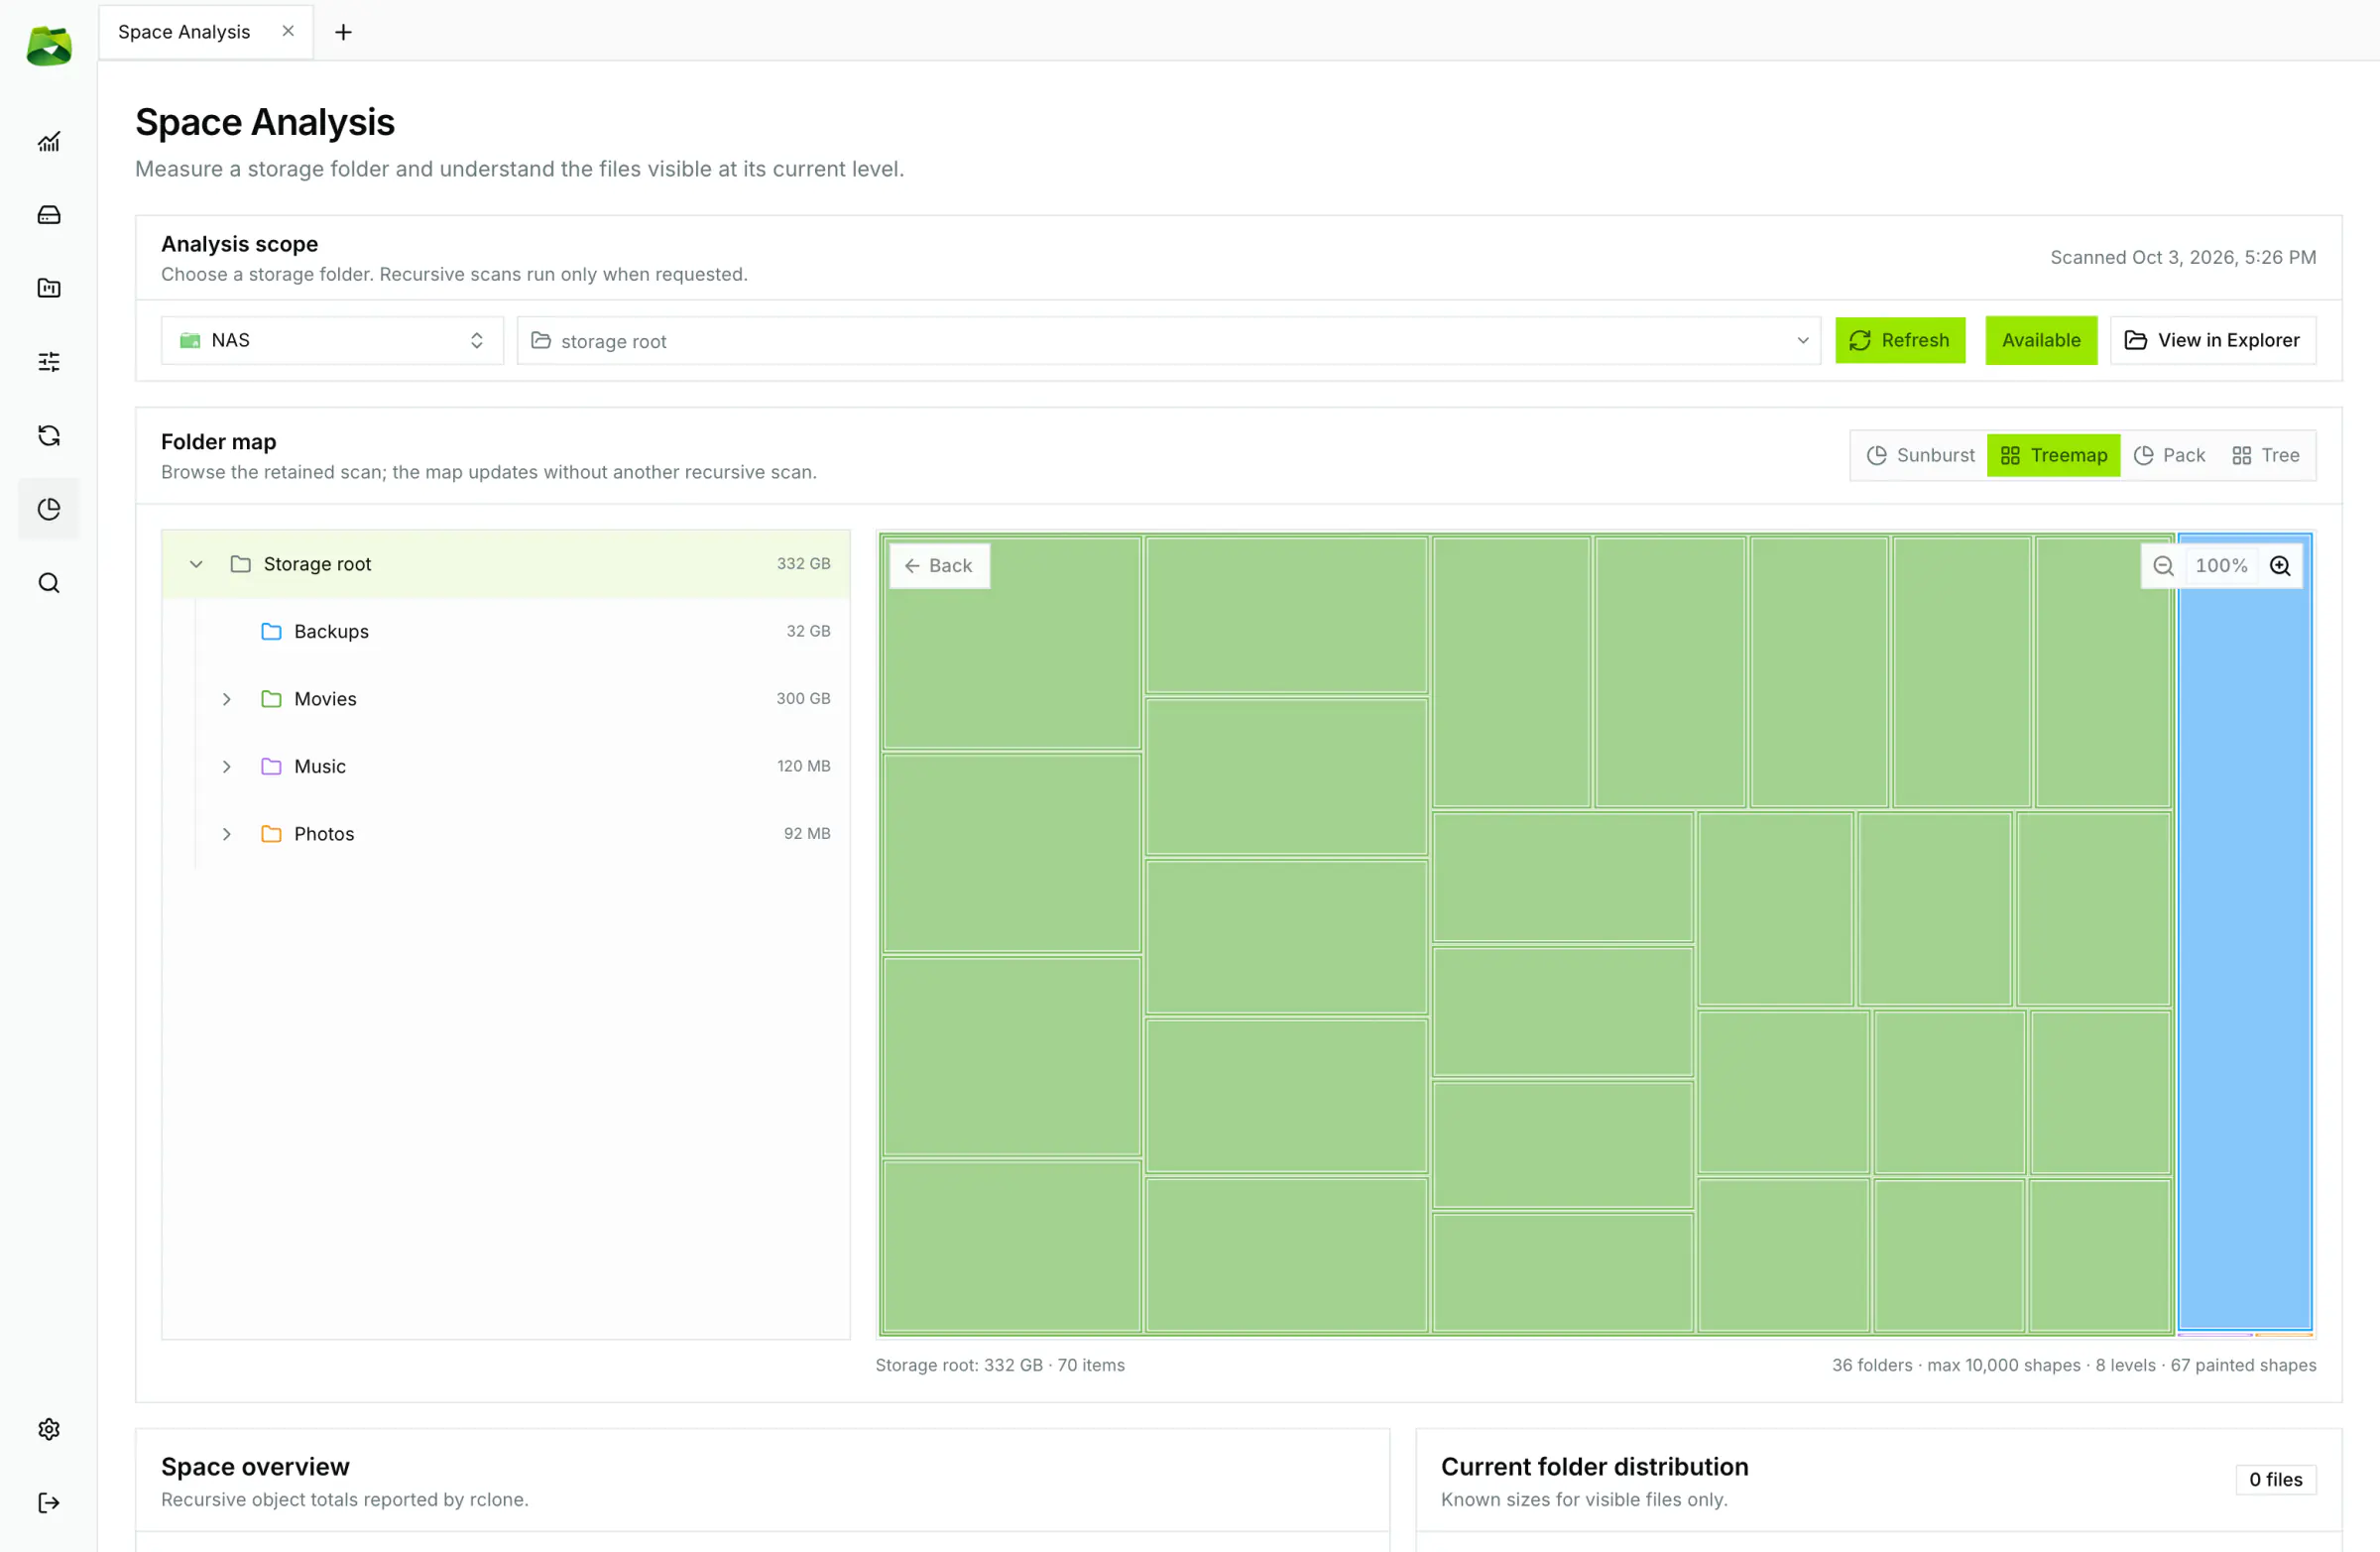Viewport: 2380px width, 1552px height.
Task: Select the Movies tree row label
Action: tap(325, 699)
